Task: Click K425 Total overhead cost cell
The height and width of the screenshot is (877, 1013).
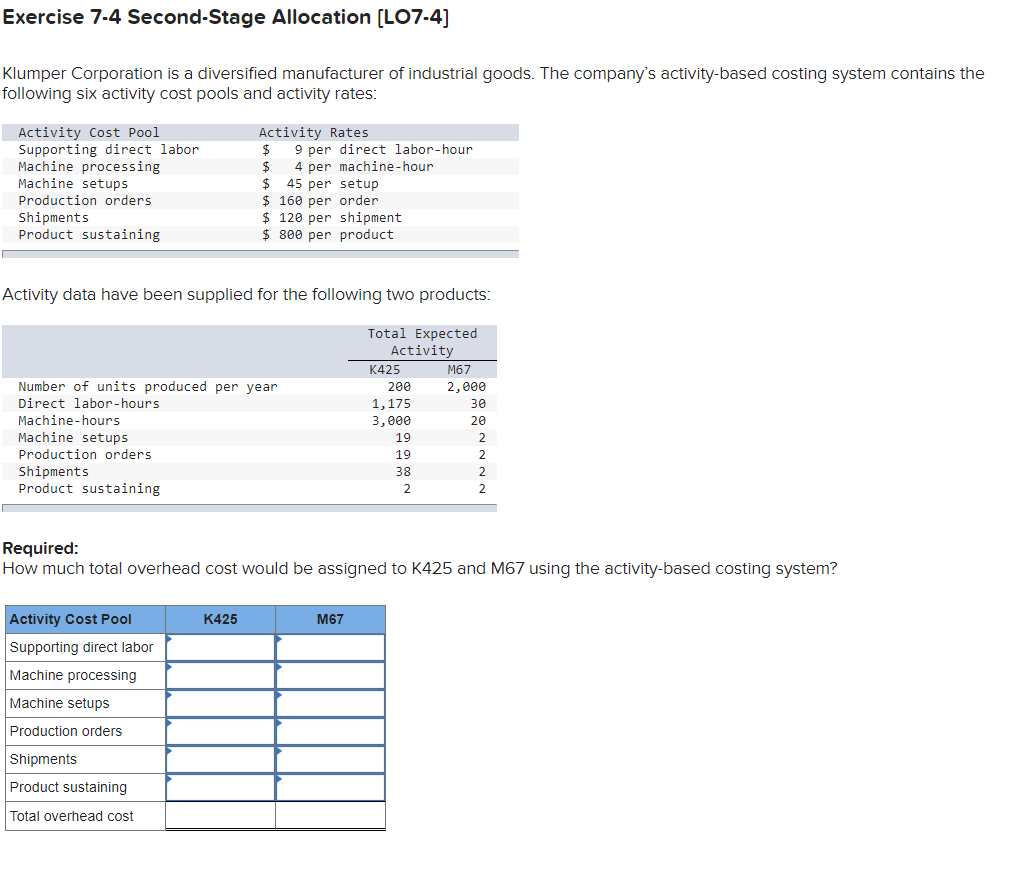Action: point(220,816)
